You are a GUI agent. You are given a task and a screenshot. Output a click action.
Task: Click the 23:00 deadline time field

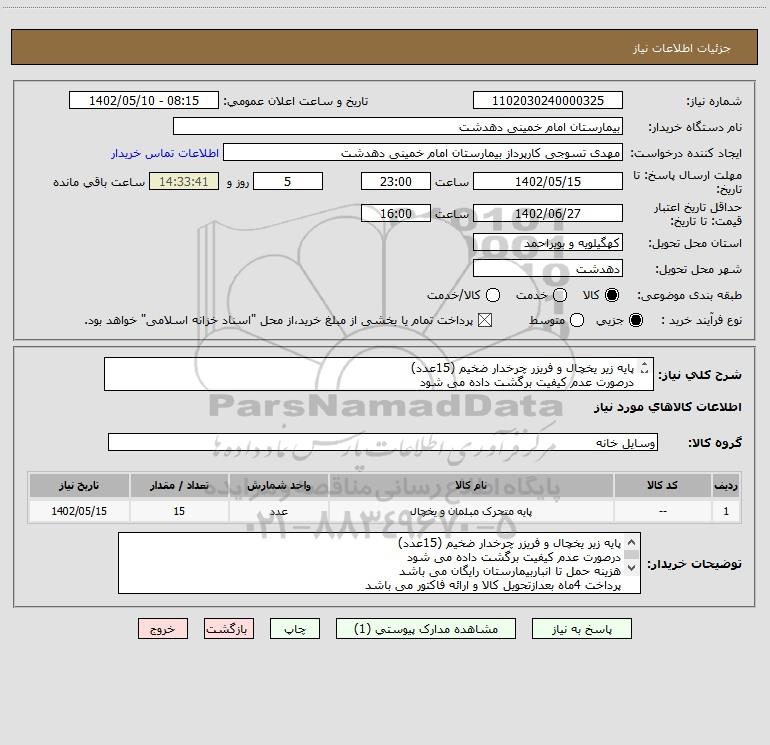[396, 181]
